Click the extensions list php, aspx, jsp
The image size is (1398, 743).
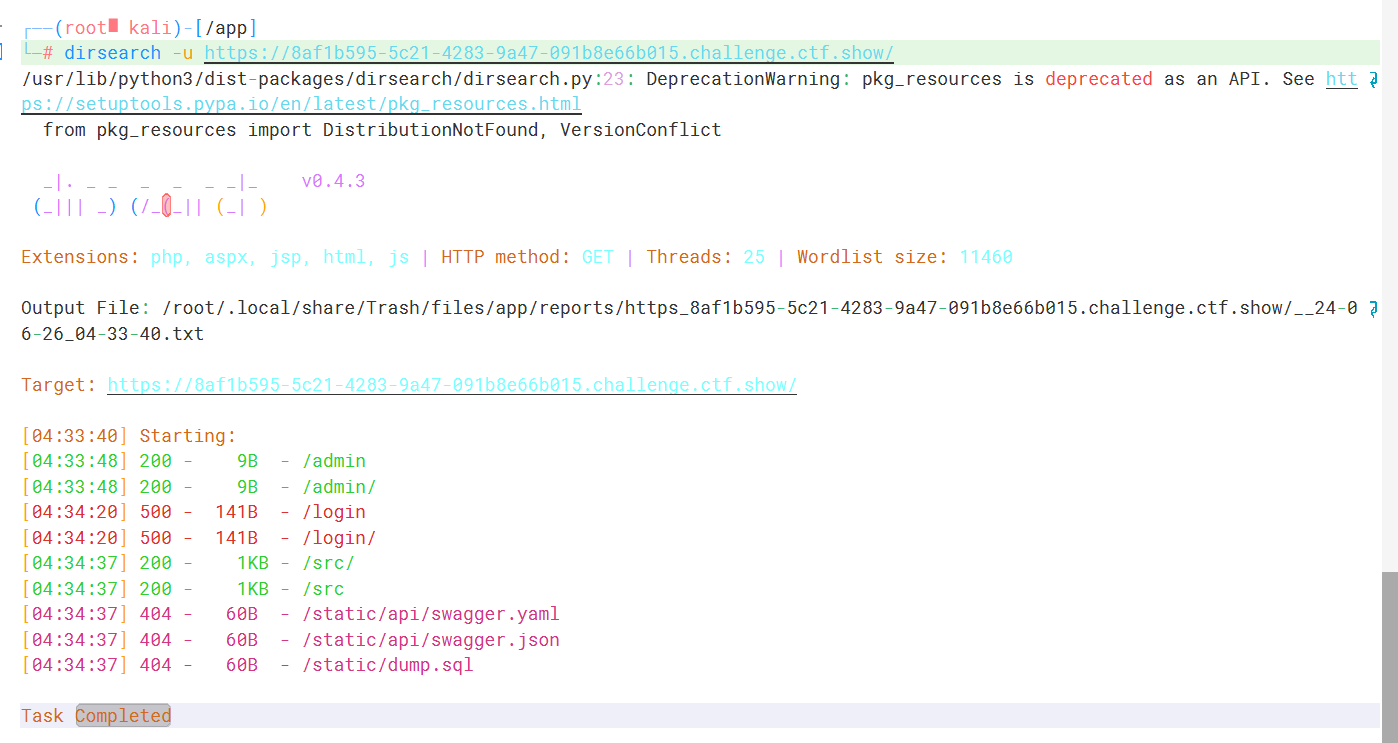click(280, 257)
